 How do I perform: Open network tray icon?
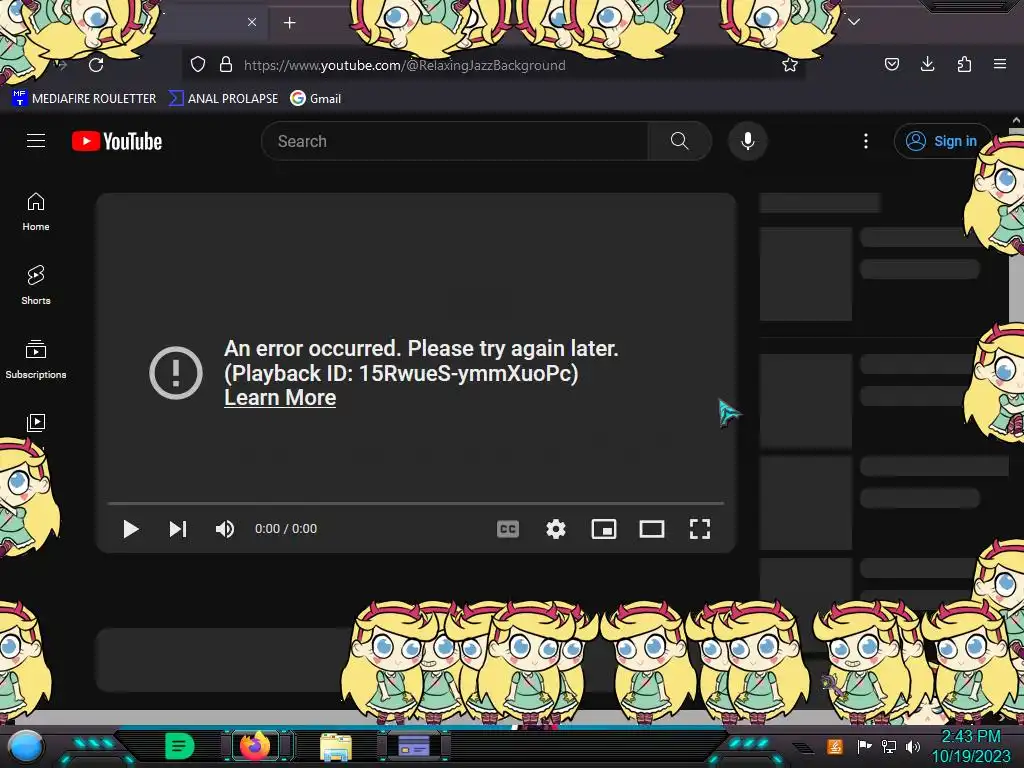889,746
